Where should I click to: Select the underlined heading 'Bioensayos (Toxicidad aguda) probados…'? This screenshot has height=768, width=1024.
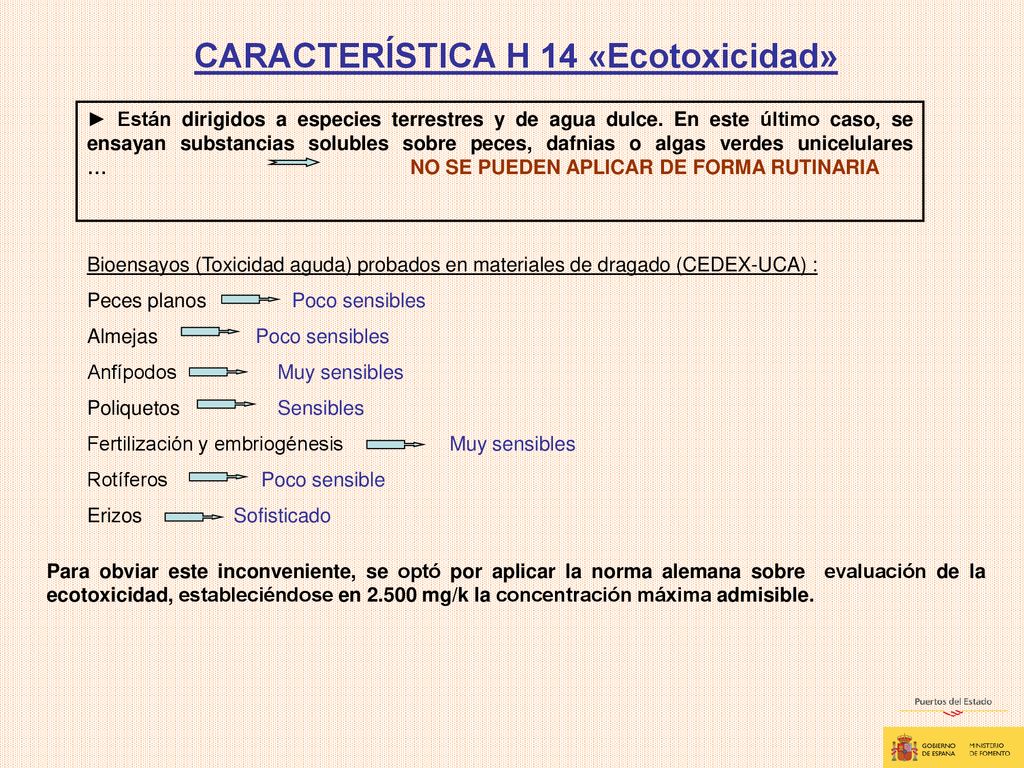452,265
